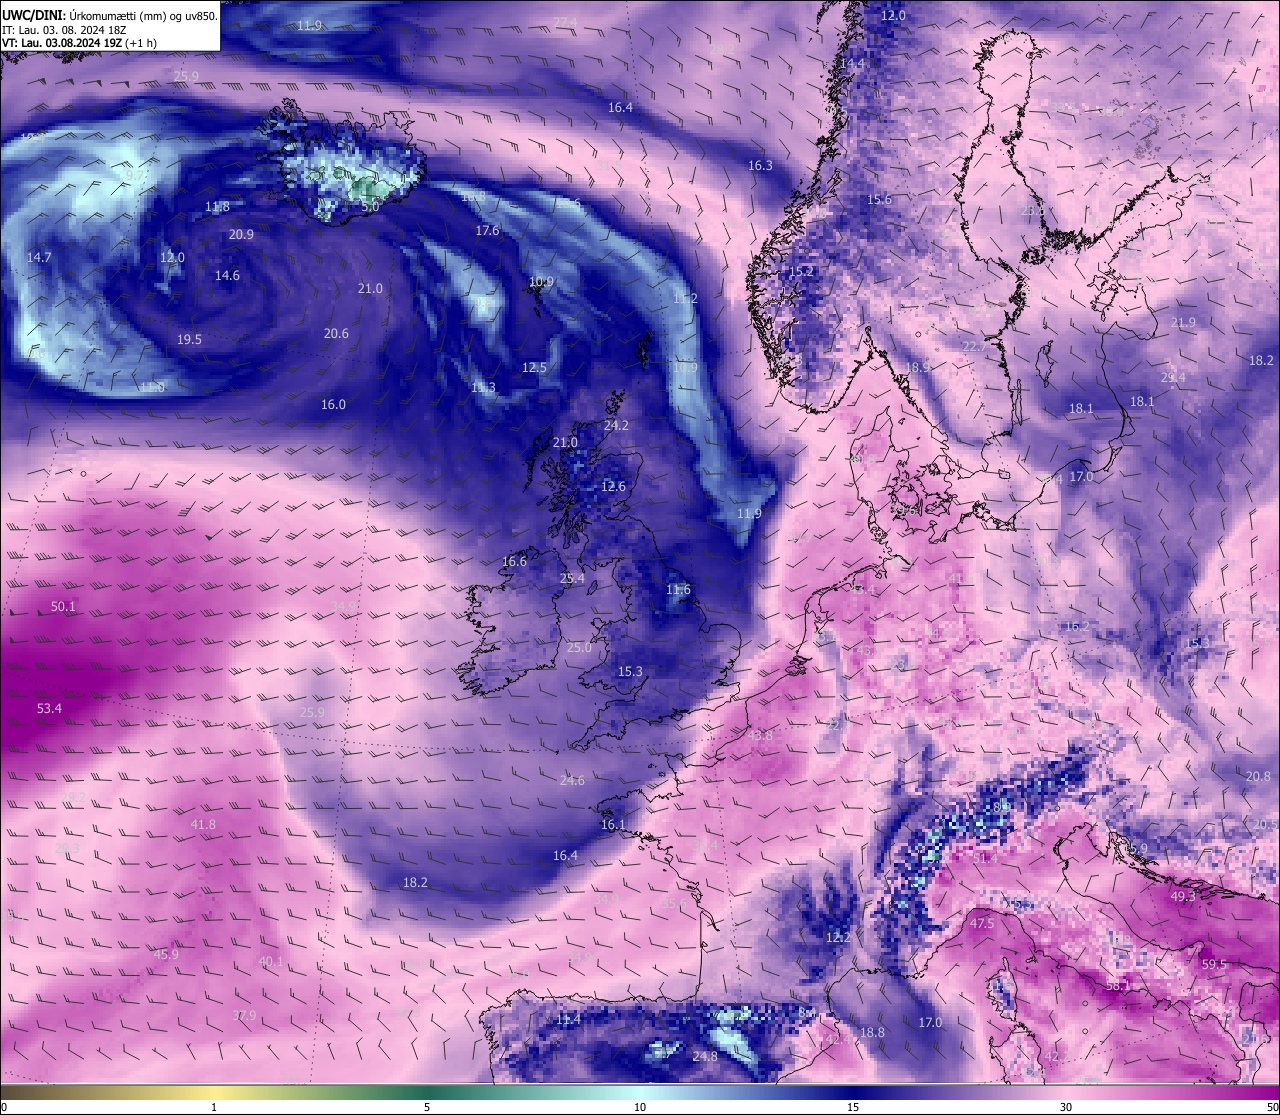The image size is (1280, 1115).
Task: Click the 14.7 value at the left edge
Action: point(39,257)
